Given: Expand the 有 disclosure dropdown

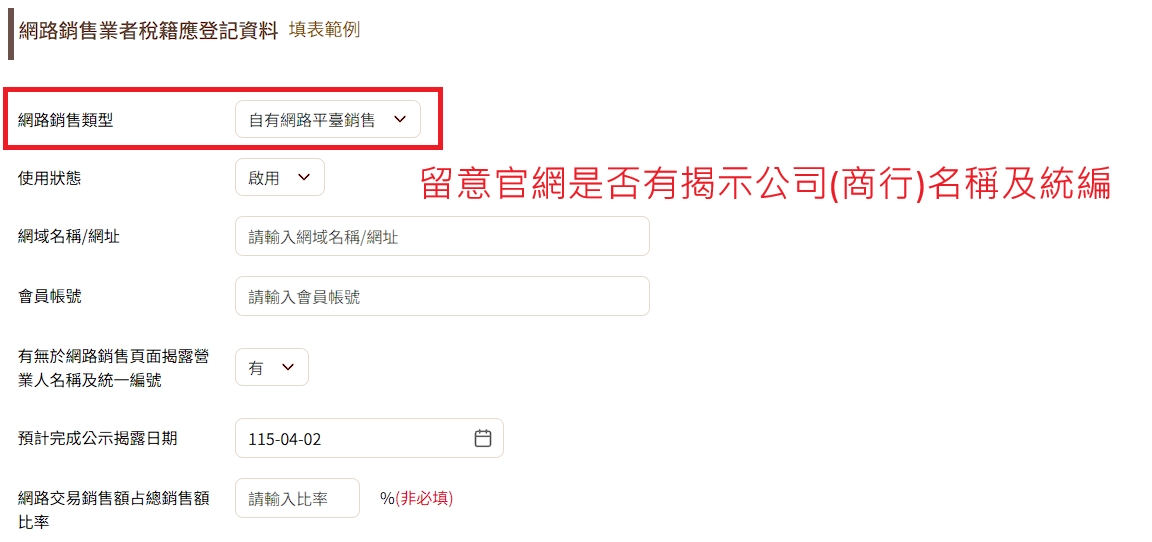Looking at the screenshot, I should point(271,367).
